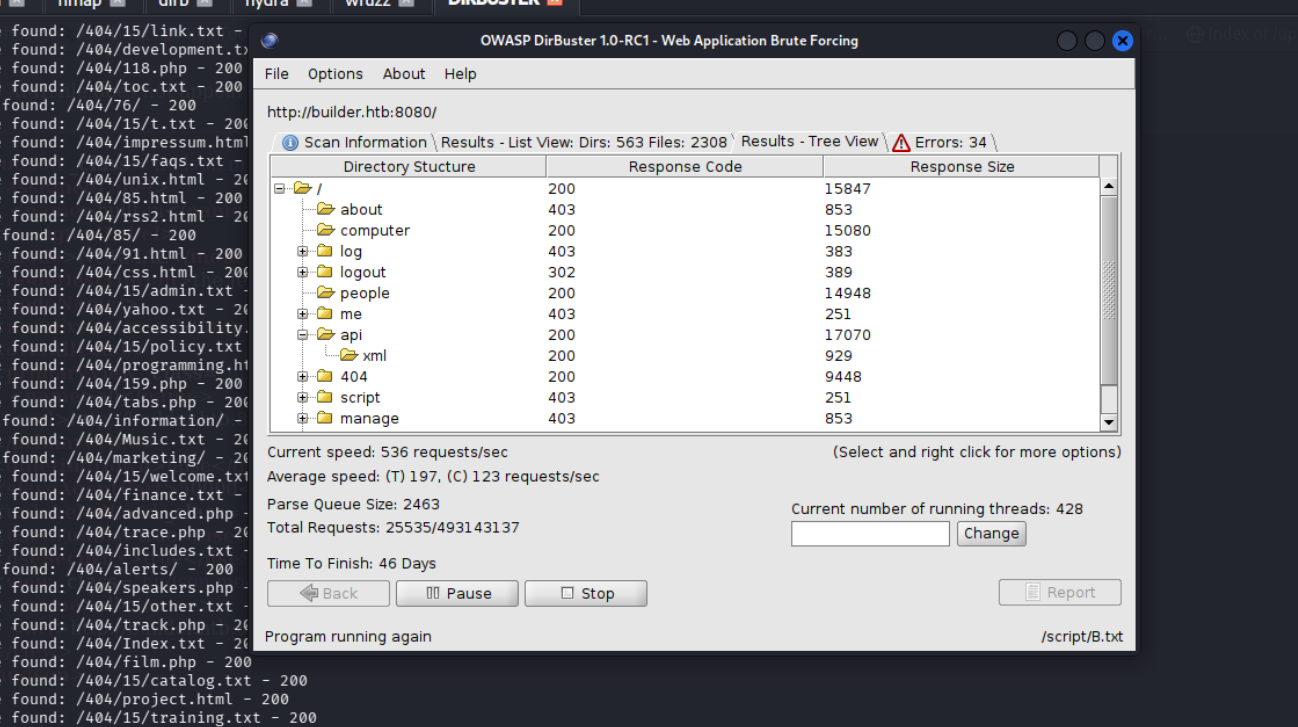Click the DirBuster app icon in title bar
Viewport: 1298px width, 727px height.
pyautogui.click(x=269, y=41)
